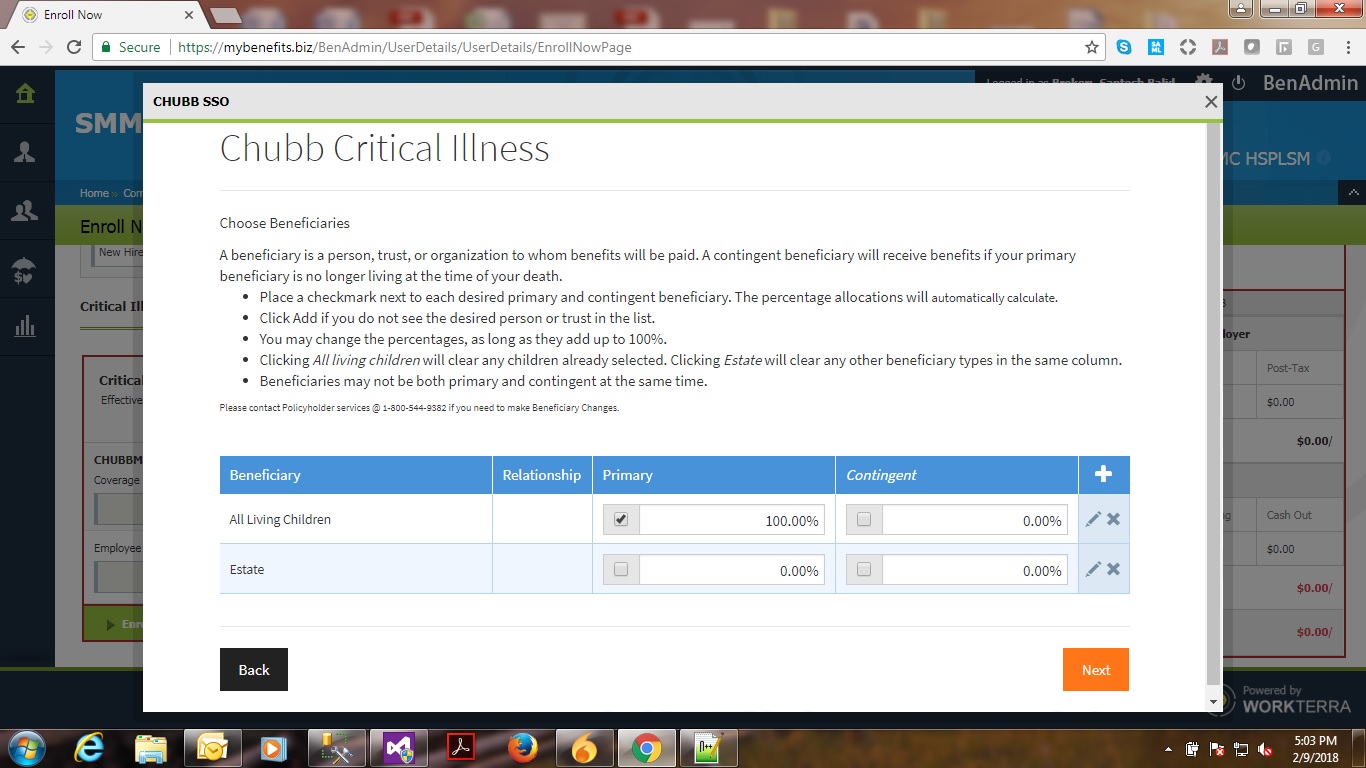Screen dimensions: 1366x768
Task: Click the Home breadcrumb link
Action: tap(94, 193)
